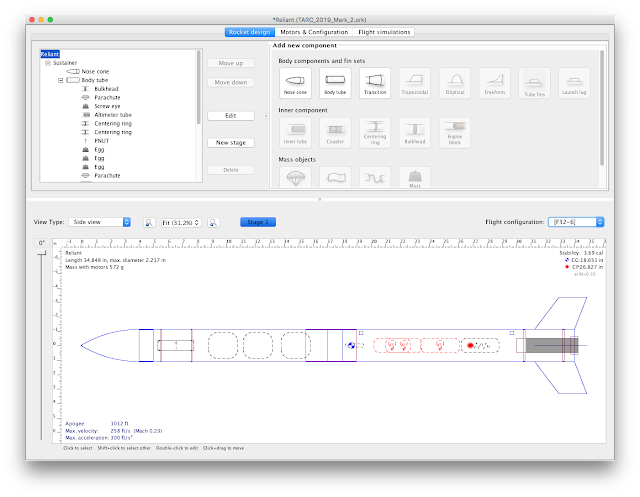Click the red CP marker on rocket
Image resolution: width=640 pixels, height=497 pixels.
[470, 346]
